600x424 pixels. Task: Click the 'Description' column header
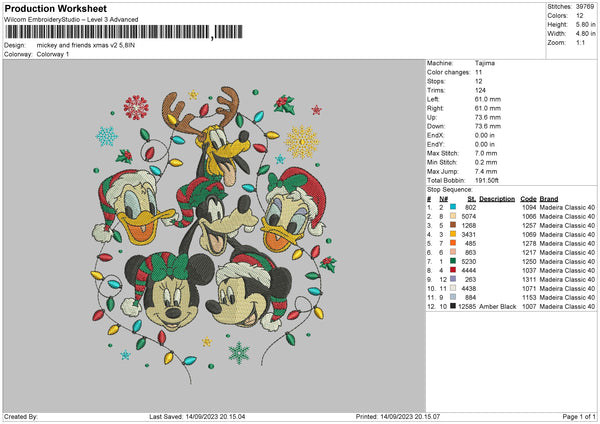tap(497, 199)
